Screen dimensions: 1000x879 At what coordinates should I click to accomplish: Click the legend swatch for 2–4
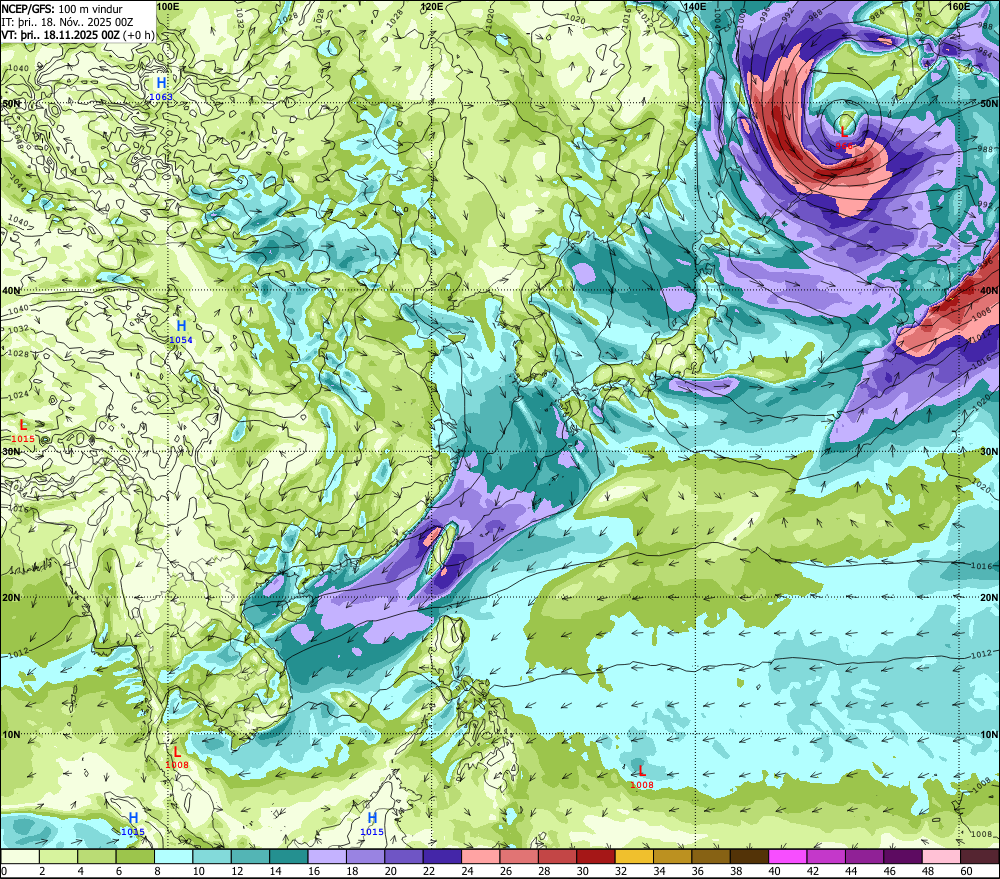coord(59,856)
